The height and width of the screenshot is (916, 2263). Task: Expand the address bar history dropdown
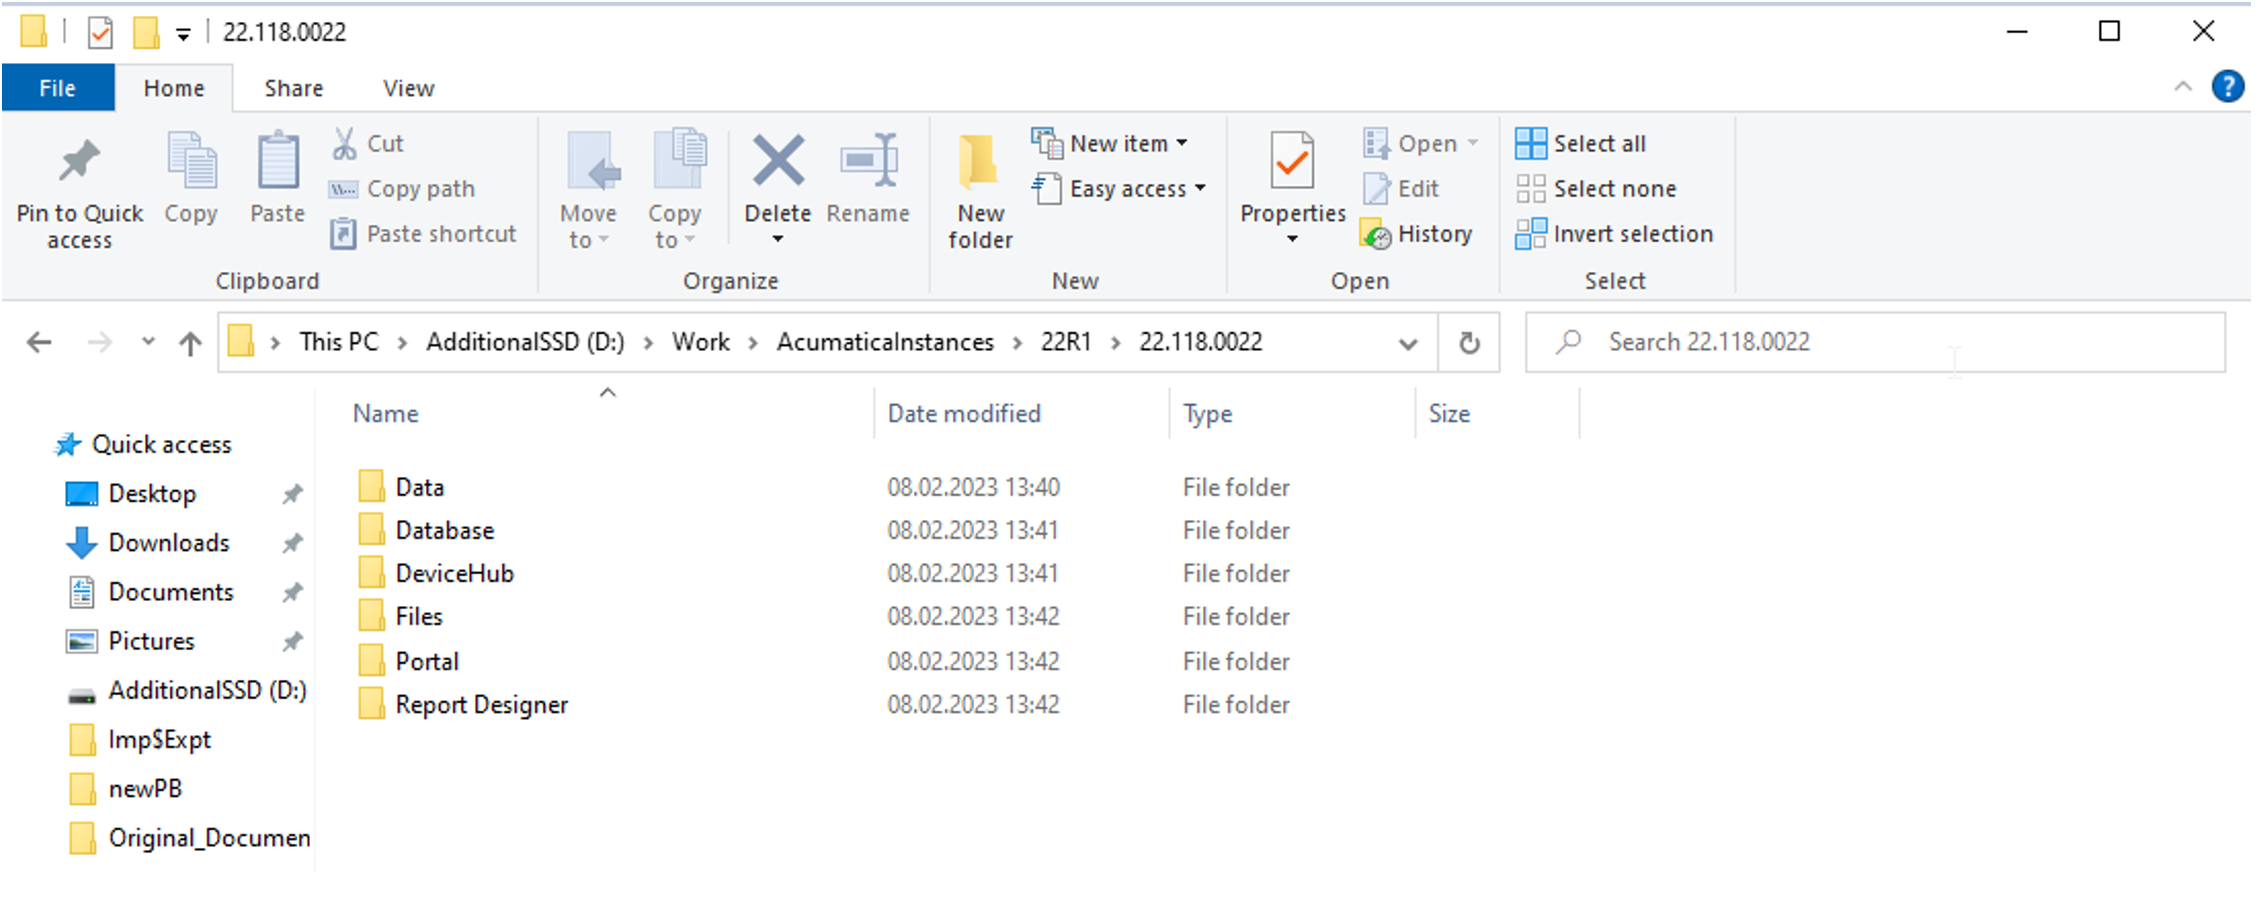click(1407, 343)
